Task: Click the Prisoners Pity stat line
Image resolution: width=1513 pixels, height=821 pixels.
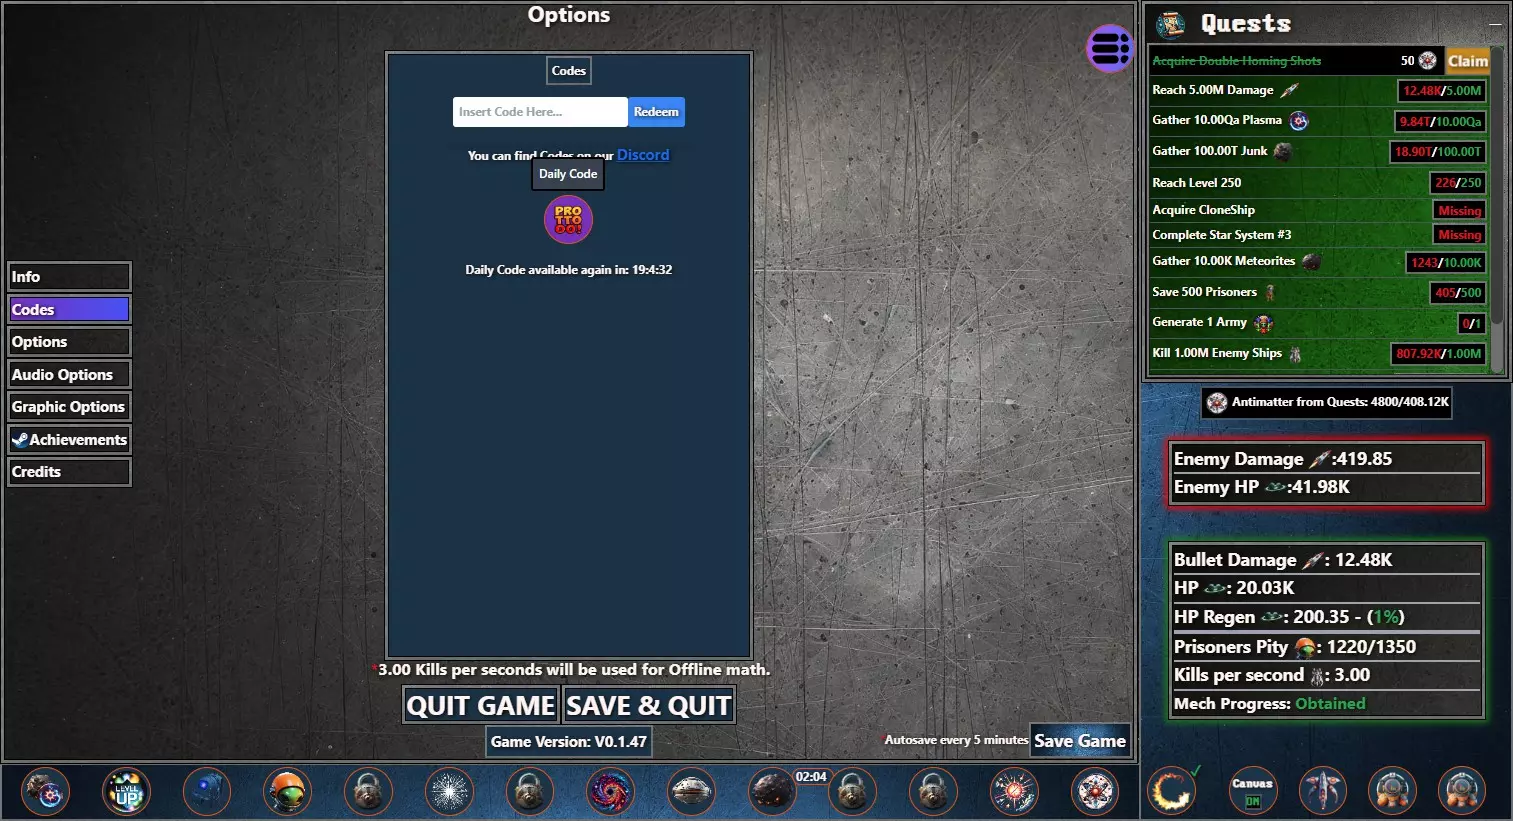Action: point(1326,647)
